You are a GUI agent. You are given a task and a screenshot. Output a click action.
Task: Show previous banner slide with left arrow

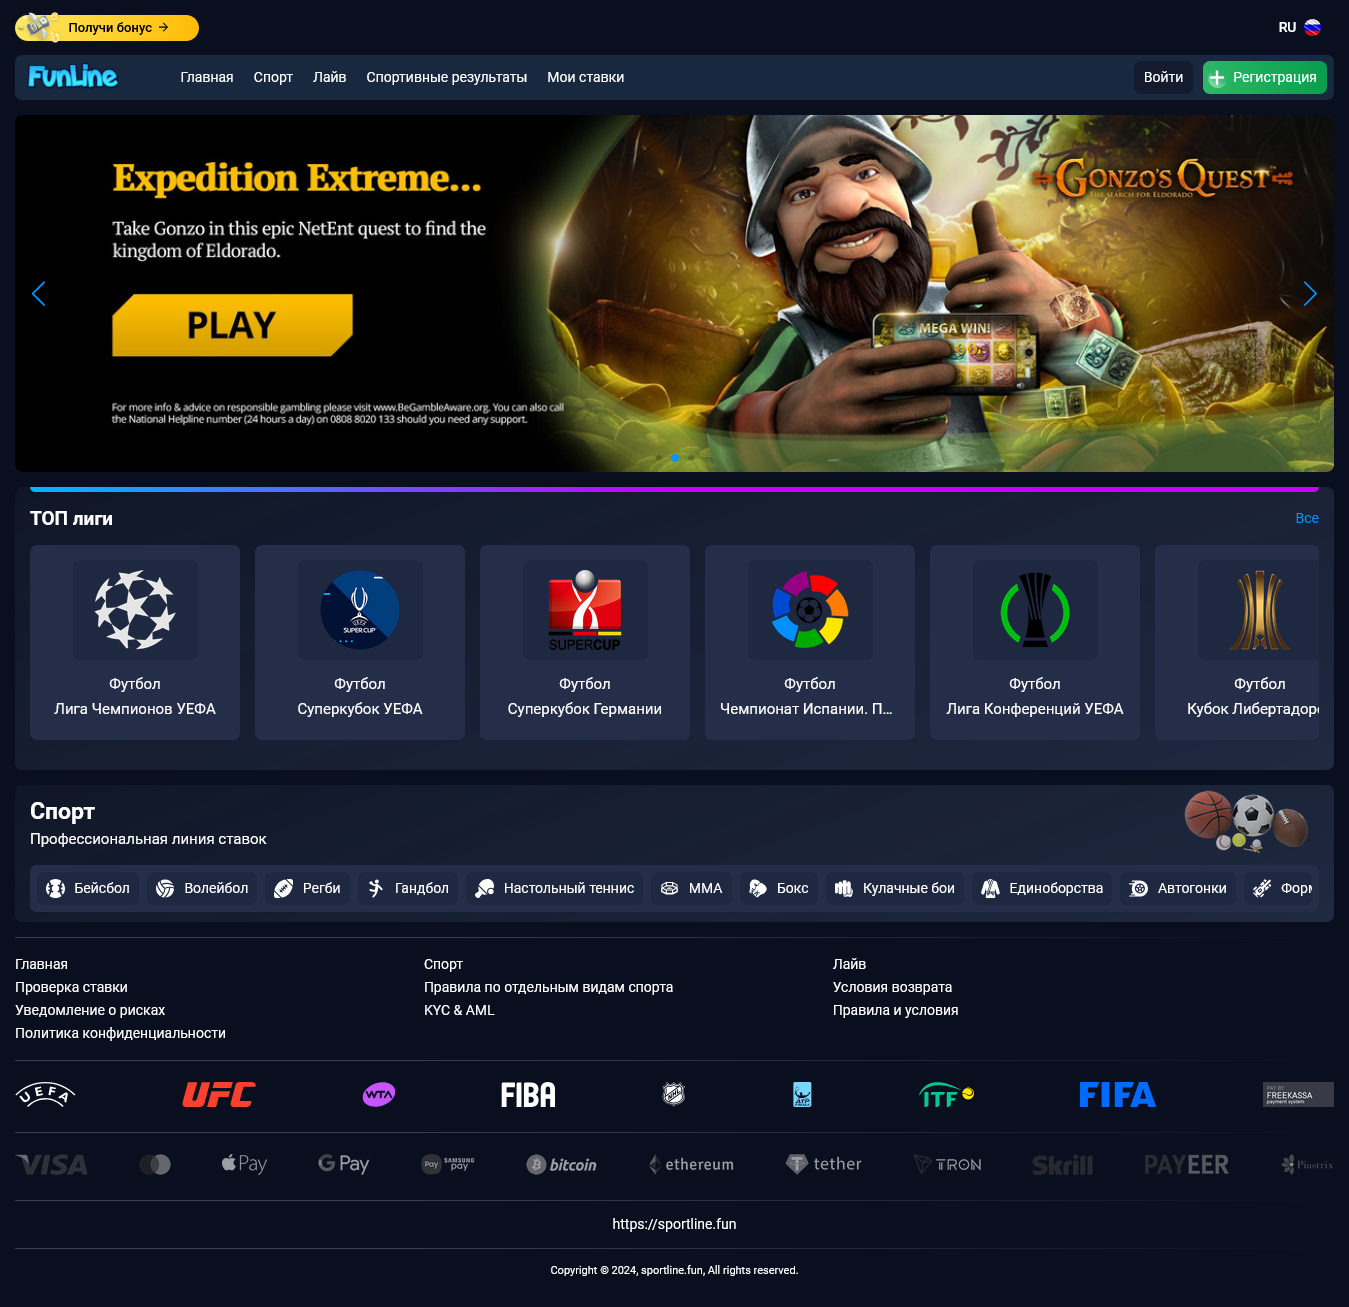(39, 294)
